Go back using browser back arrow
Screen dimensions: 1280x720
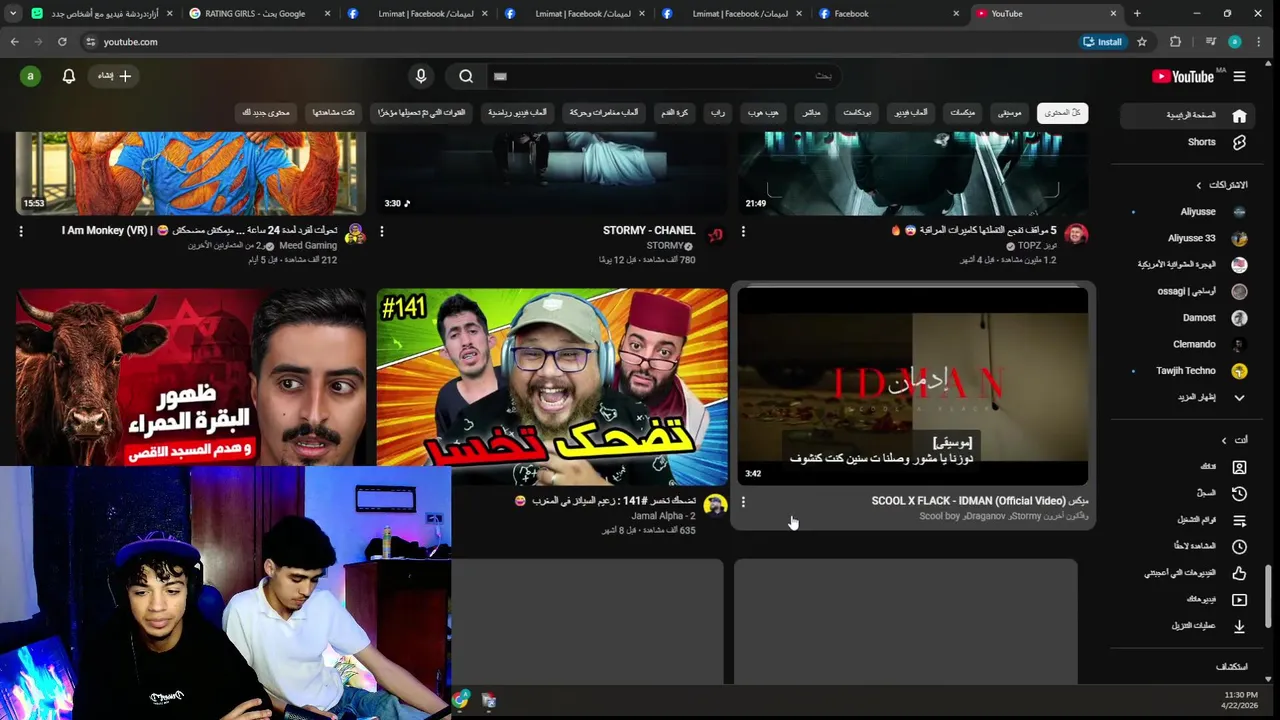click(14, 42)
